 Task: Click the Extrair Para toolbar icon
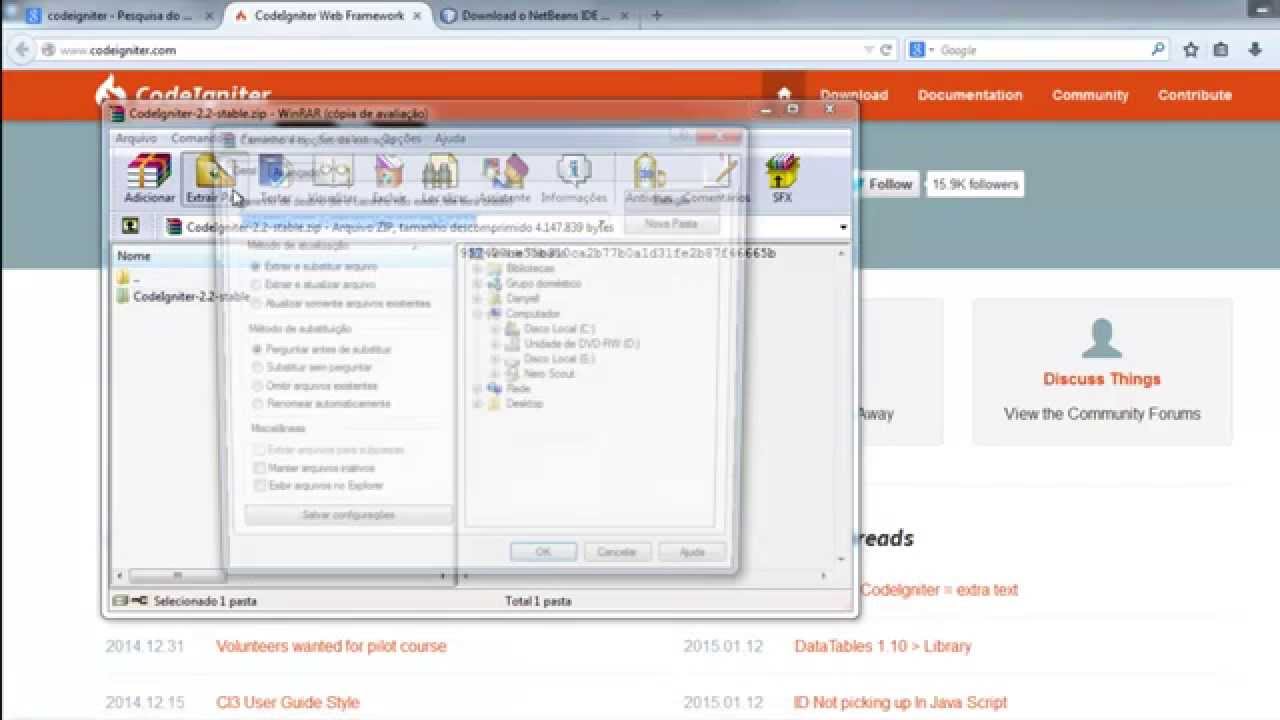coord(213,173)
